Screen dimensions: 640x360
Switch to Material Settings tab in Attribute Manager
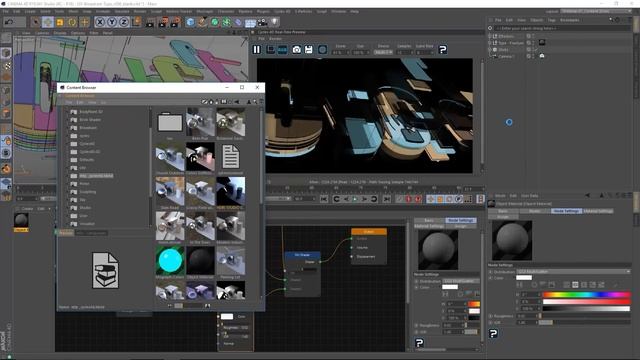[x=598, y=211]
